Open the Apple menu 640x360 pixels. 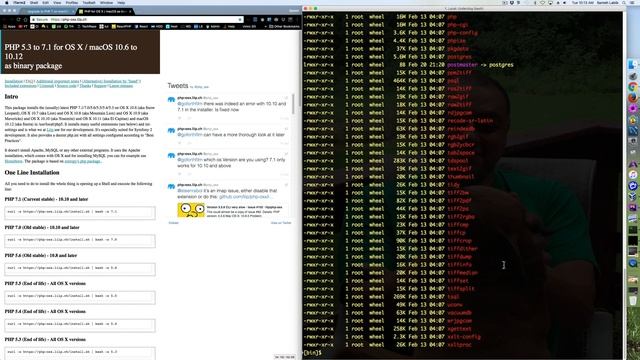pyautogui.click(x=7, y=2)
